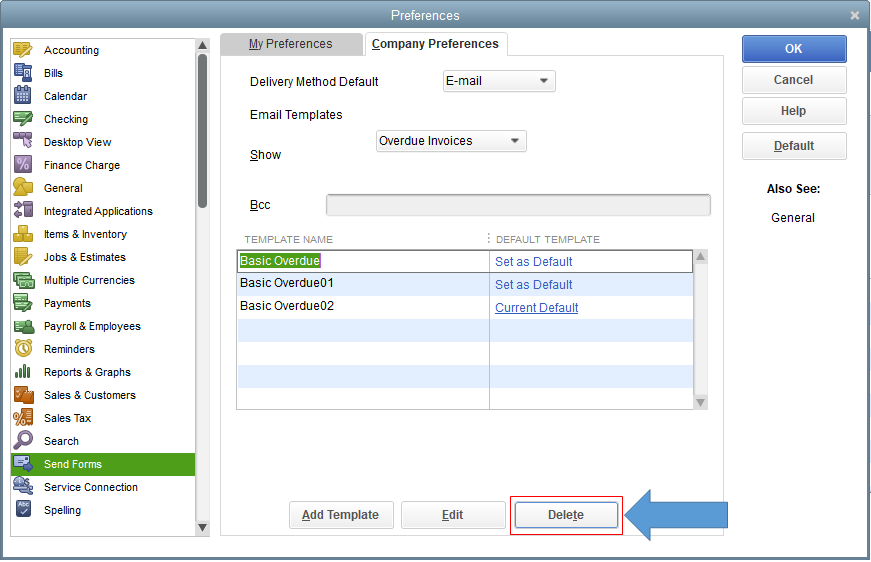The width and height of the screenshot is (871, 562).
Task: Click the Jobs & Estimates icon
Action: pos(23,257)
